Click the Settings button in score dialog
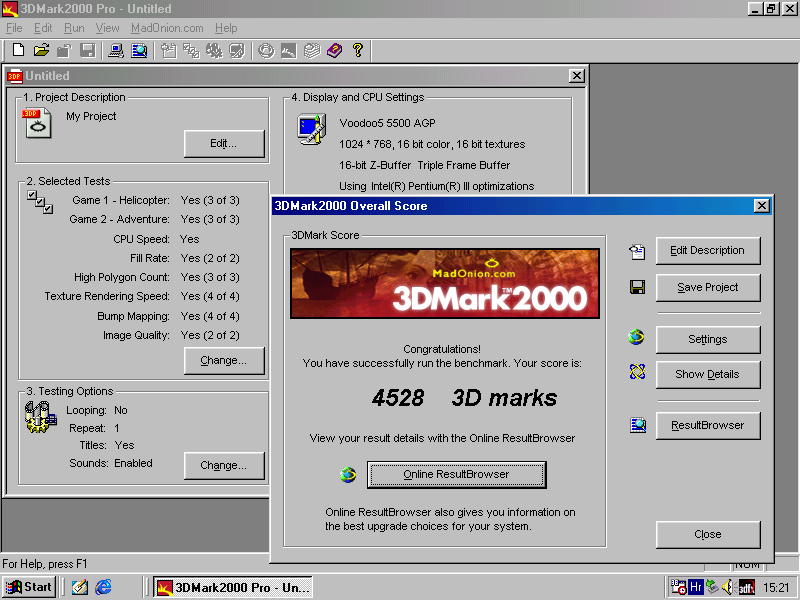The height and width of the screenshot is (600, 800). point(708,339)
